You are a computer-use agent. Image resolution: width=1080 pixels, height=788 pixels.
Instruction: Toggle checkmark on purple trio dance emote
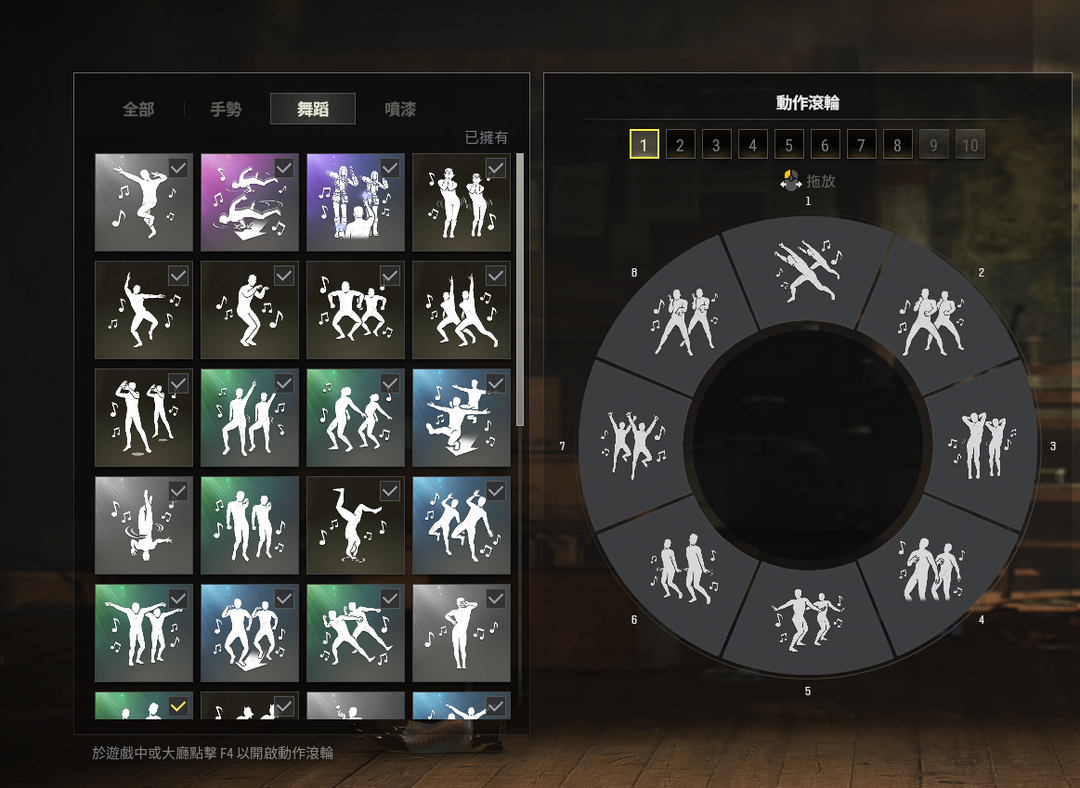pyautogui.click(x=390, y=168)
